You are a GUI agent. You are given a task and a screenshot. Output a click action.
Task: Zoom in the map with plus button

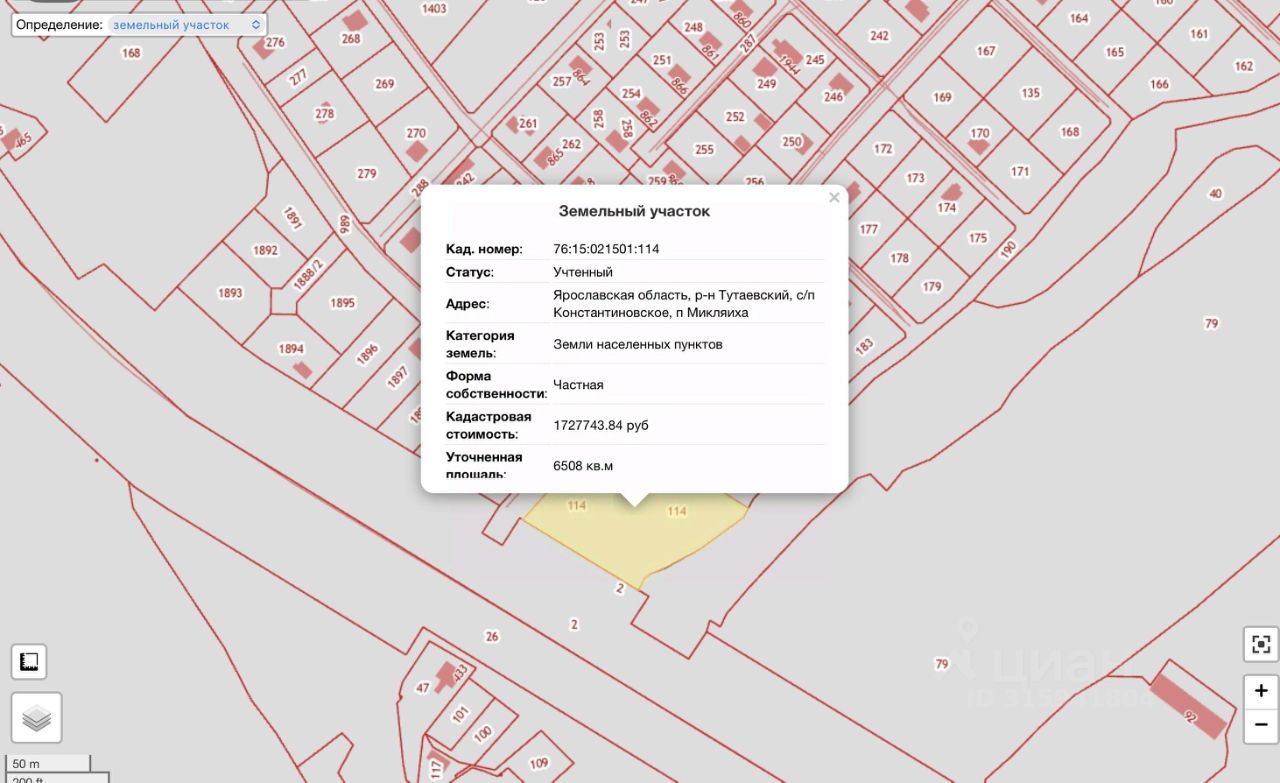[x=1261, y=691]
